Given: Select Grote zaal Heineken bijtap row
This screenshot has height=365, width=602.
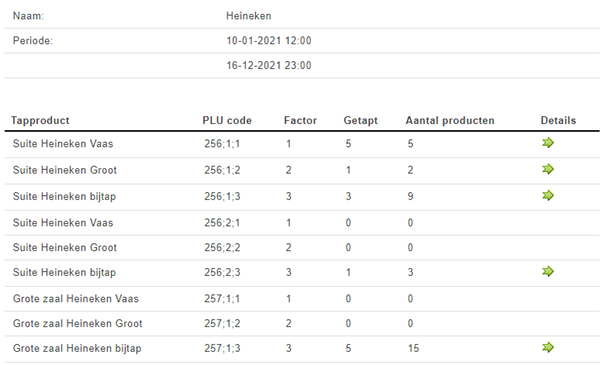Looking at the screenshot, I should pyautogui.click(x=302, y=348).
